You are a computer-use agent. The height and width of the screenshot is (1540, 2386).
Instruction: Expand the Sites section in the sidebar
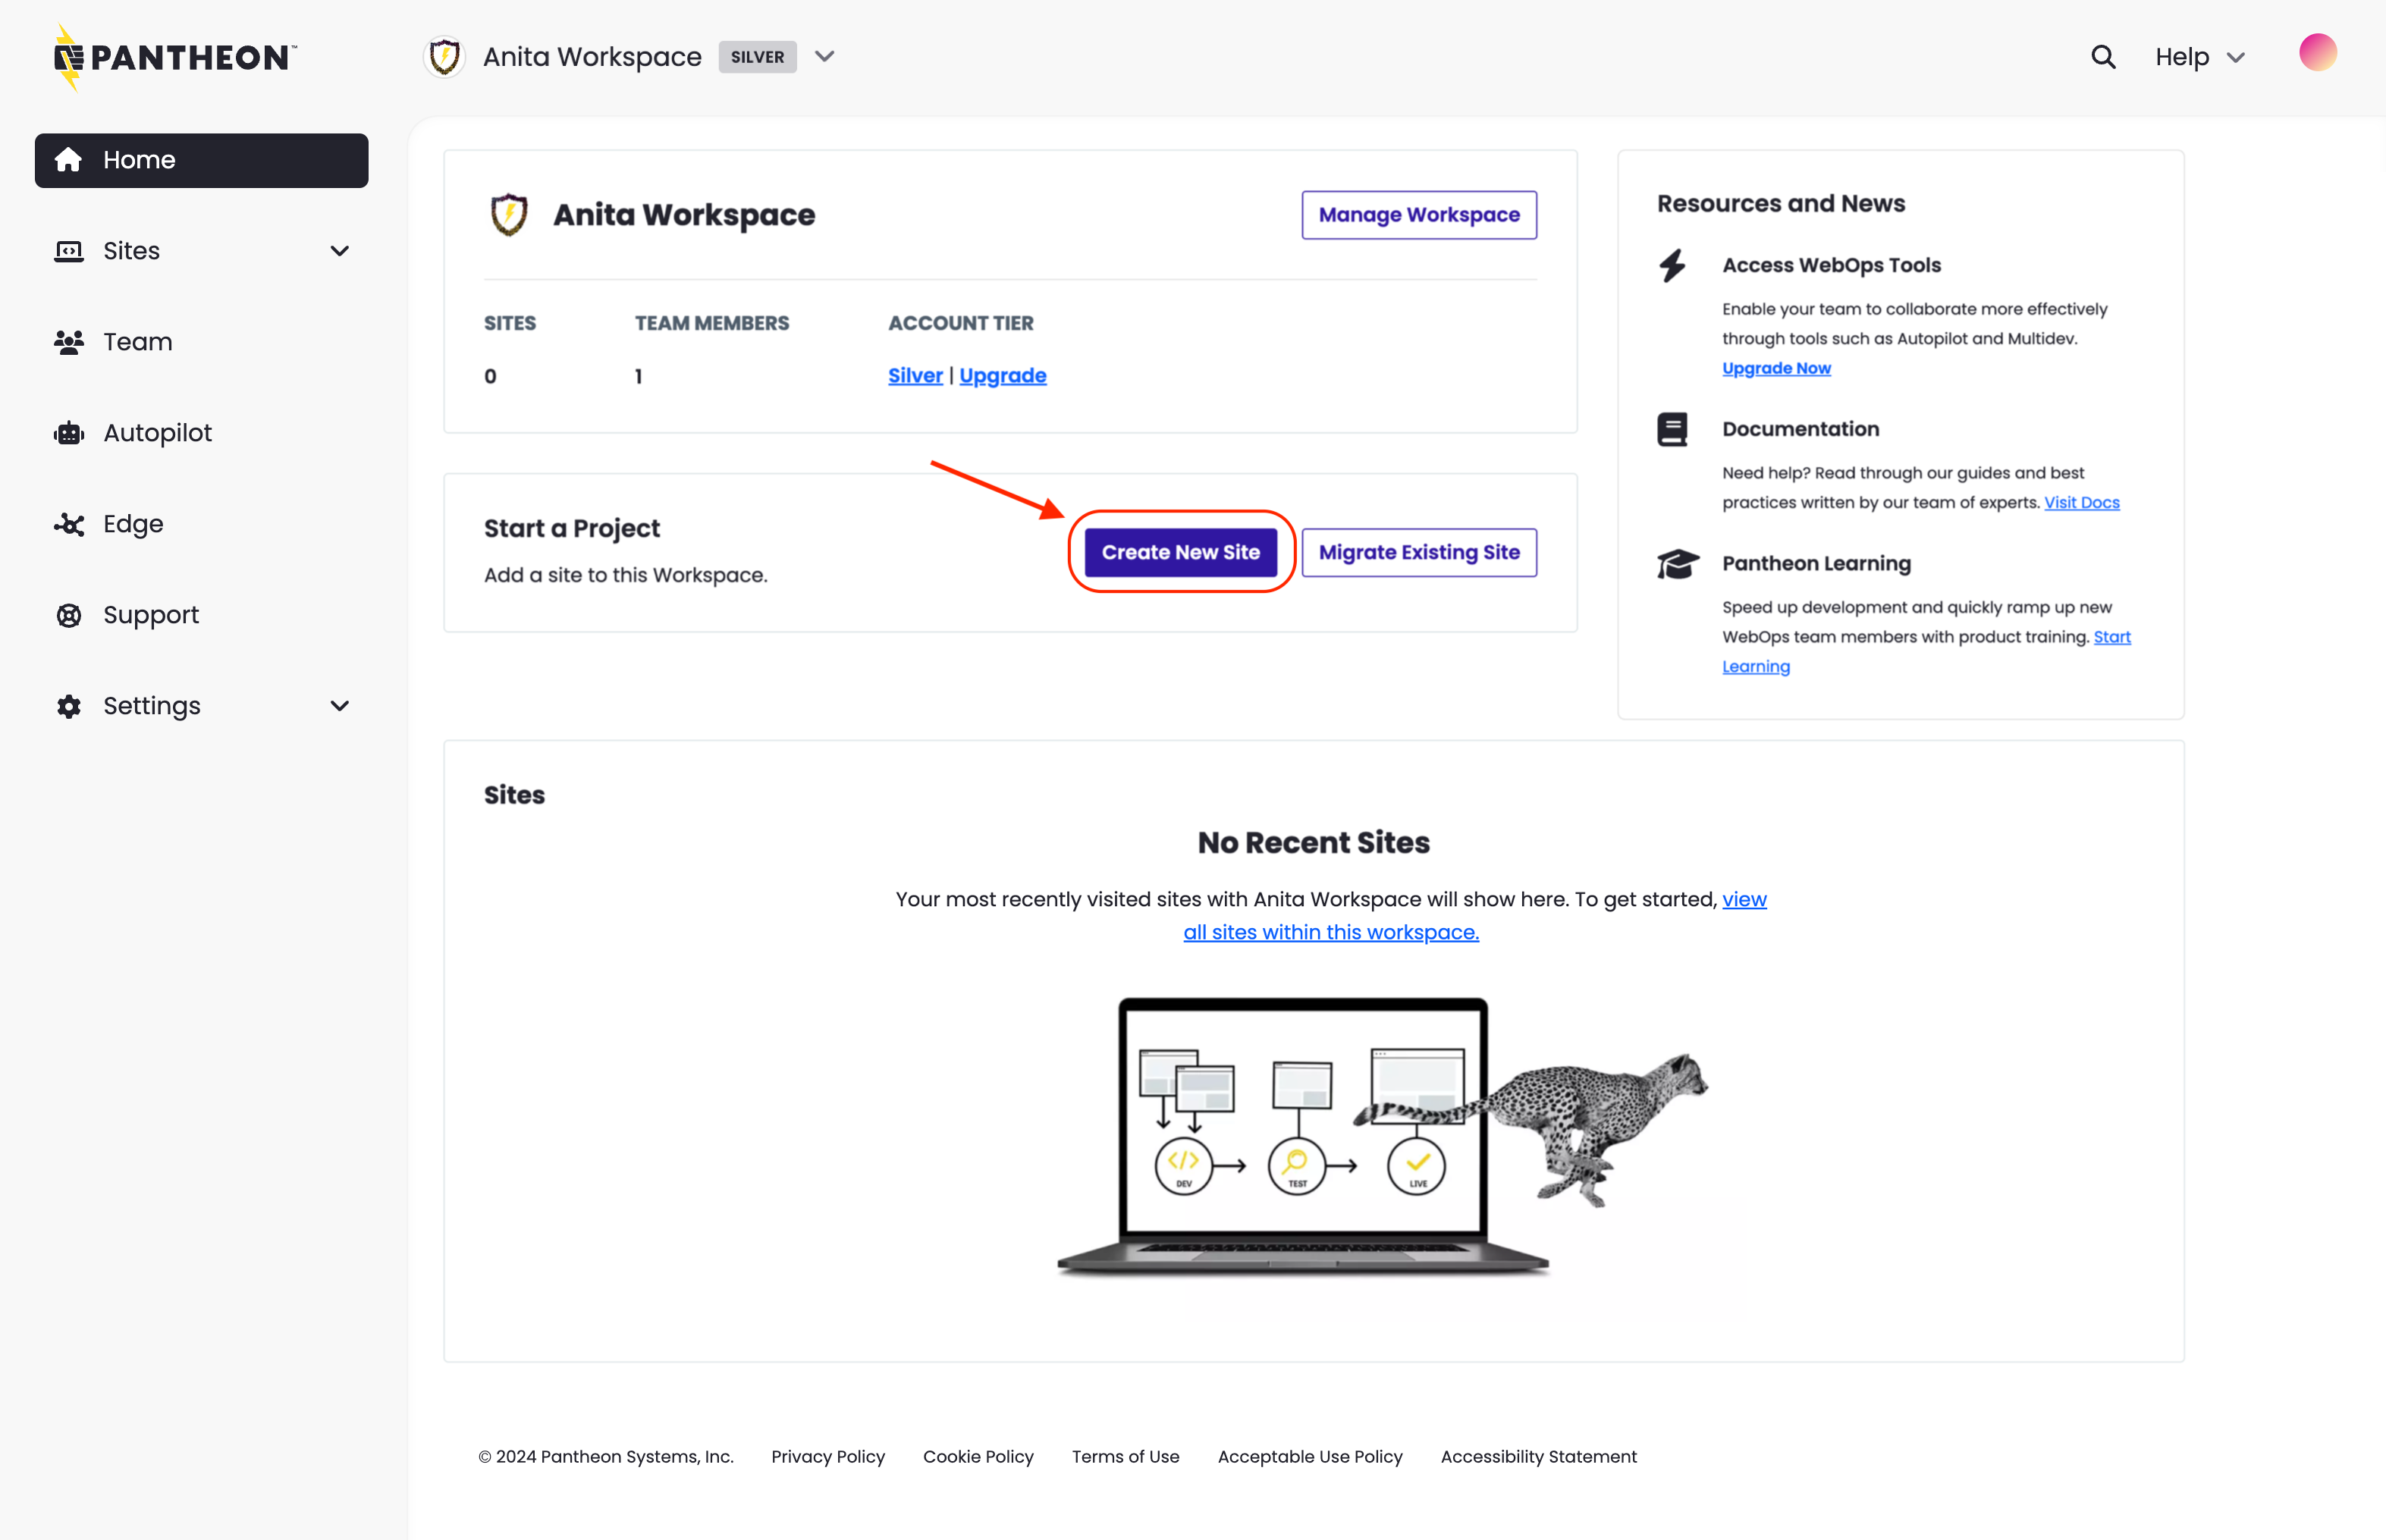pos(340,250)
